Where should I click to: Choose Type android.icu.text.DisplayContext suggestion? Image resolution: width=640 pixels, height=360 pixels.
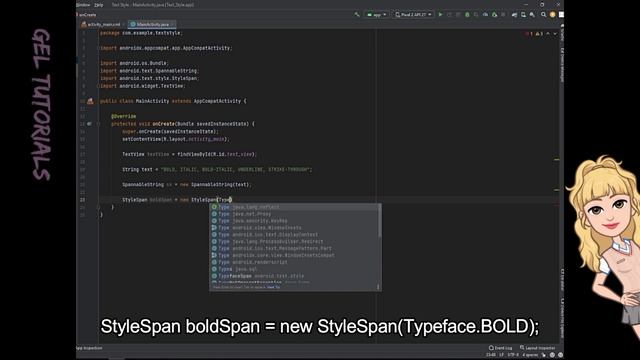[293, 235]
